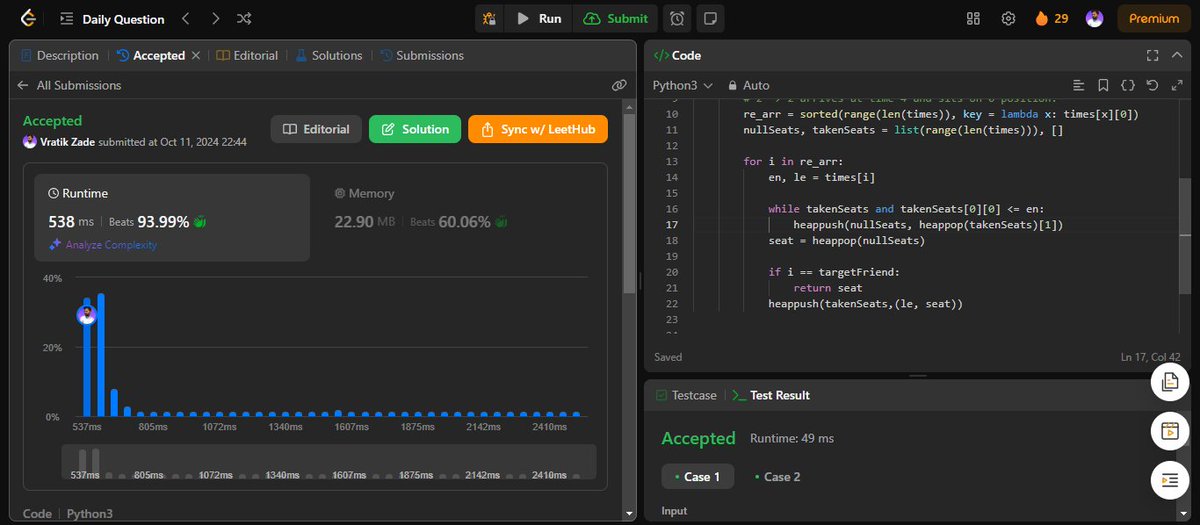Maximize the Code panel fullscreen icon
1200x525 pixels.
coord(1152,56)
